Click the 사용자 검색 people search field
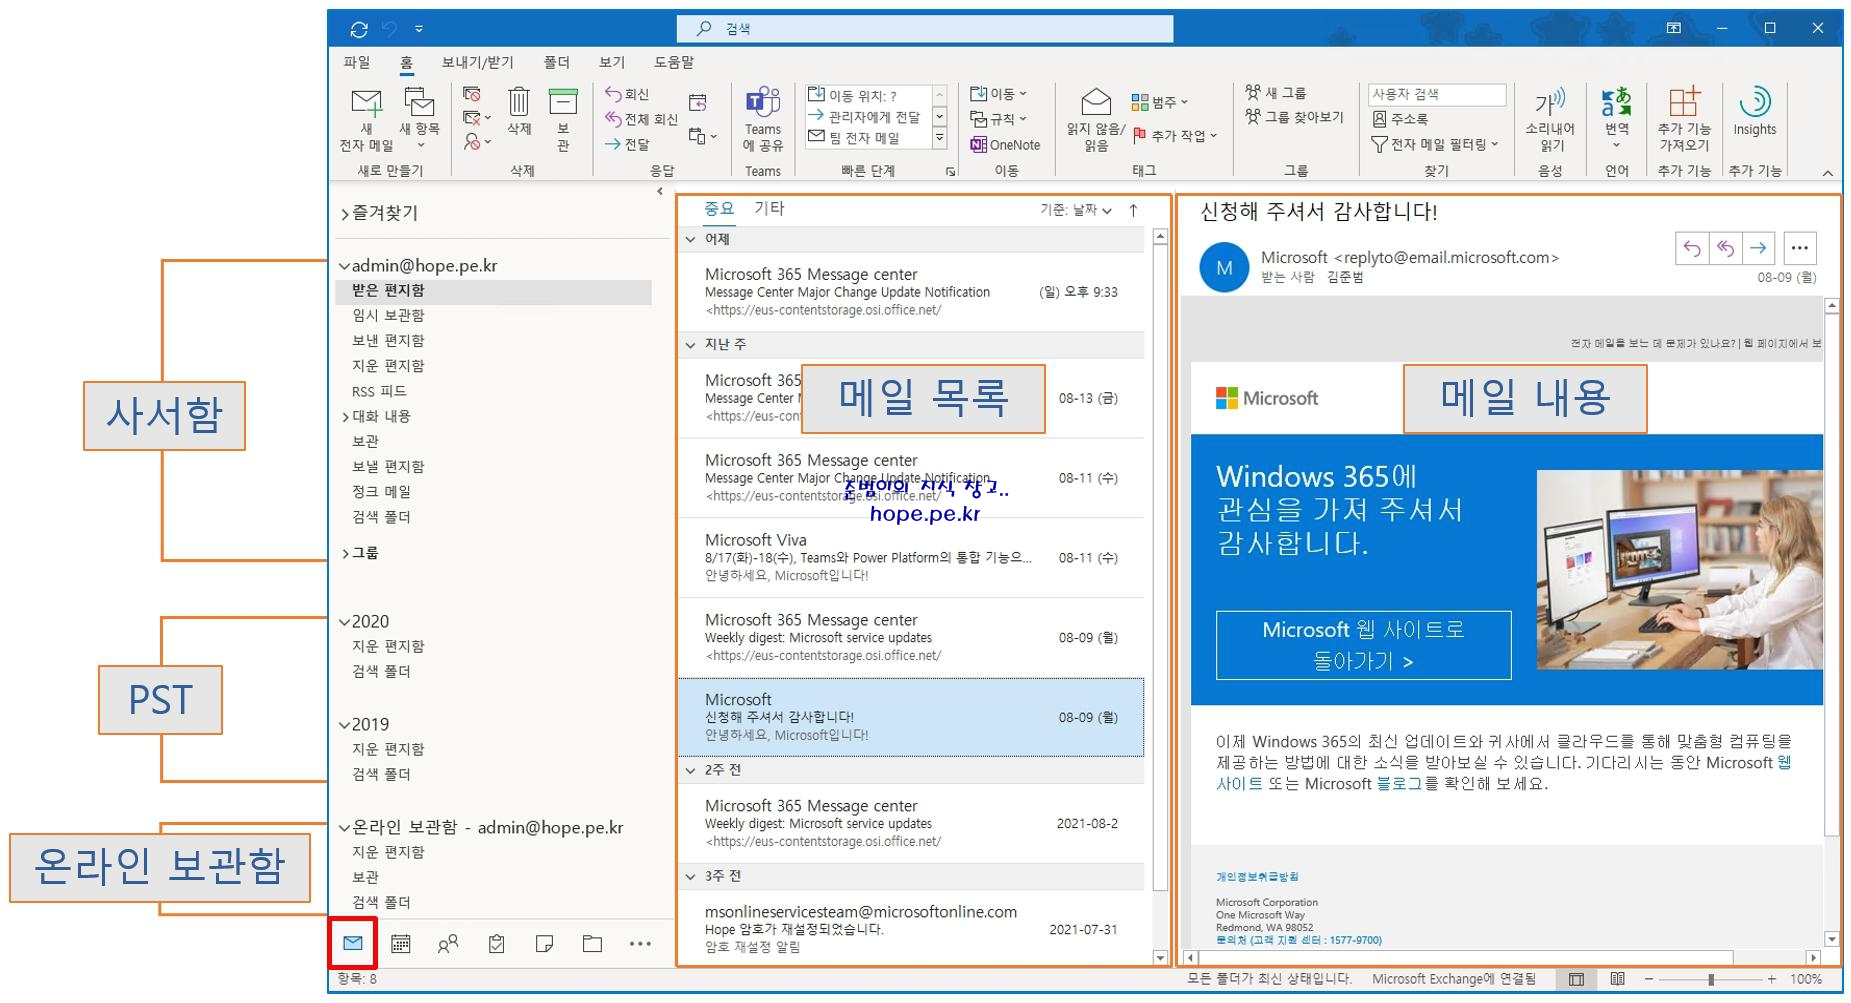 click(x=1437, y=94)
